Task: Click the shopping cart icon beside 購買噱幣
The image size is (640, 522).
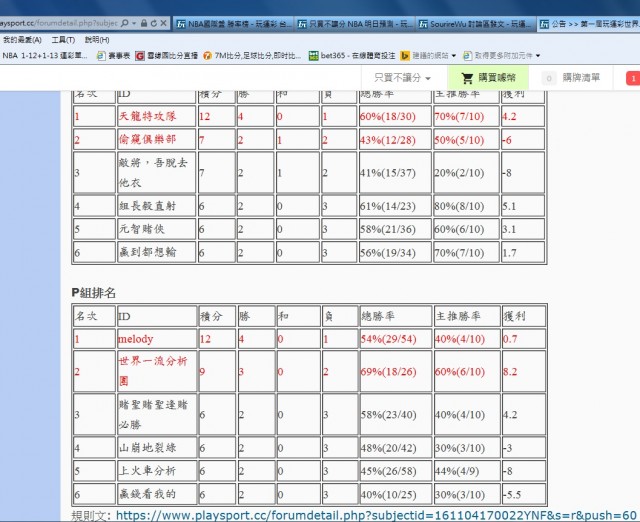Action: coord(467,78)
